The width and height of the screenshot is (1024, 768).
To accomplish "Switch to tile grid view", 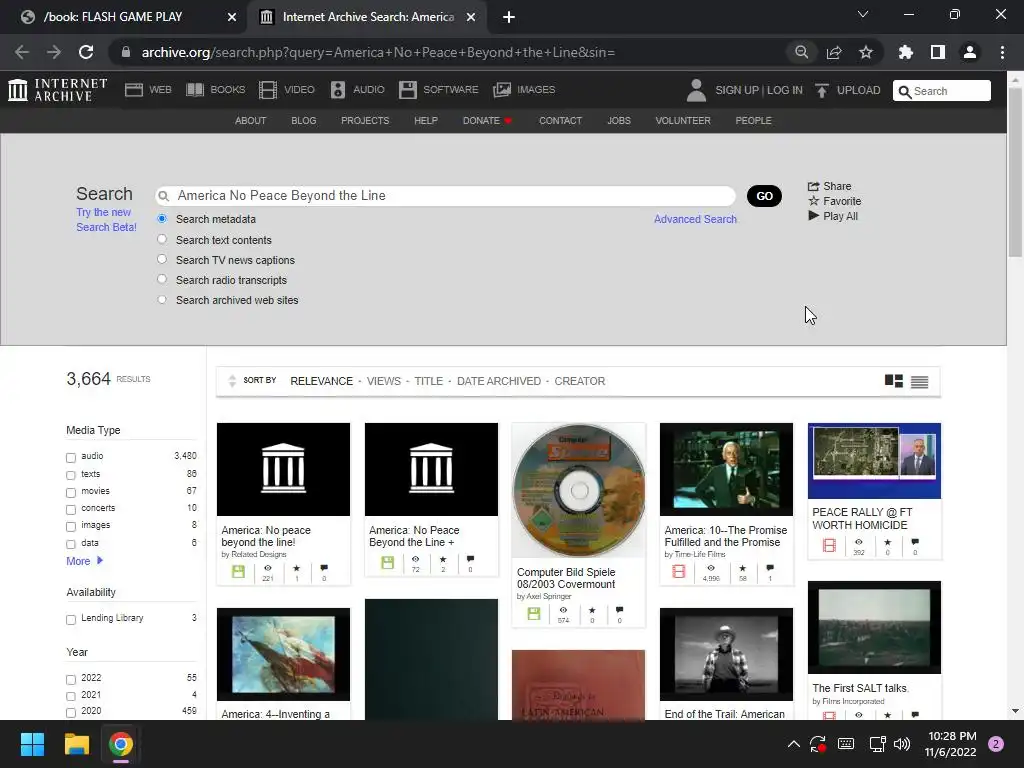I will pos(893,381).
